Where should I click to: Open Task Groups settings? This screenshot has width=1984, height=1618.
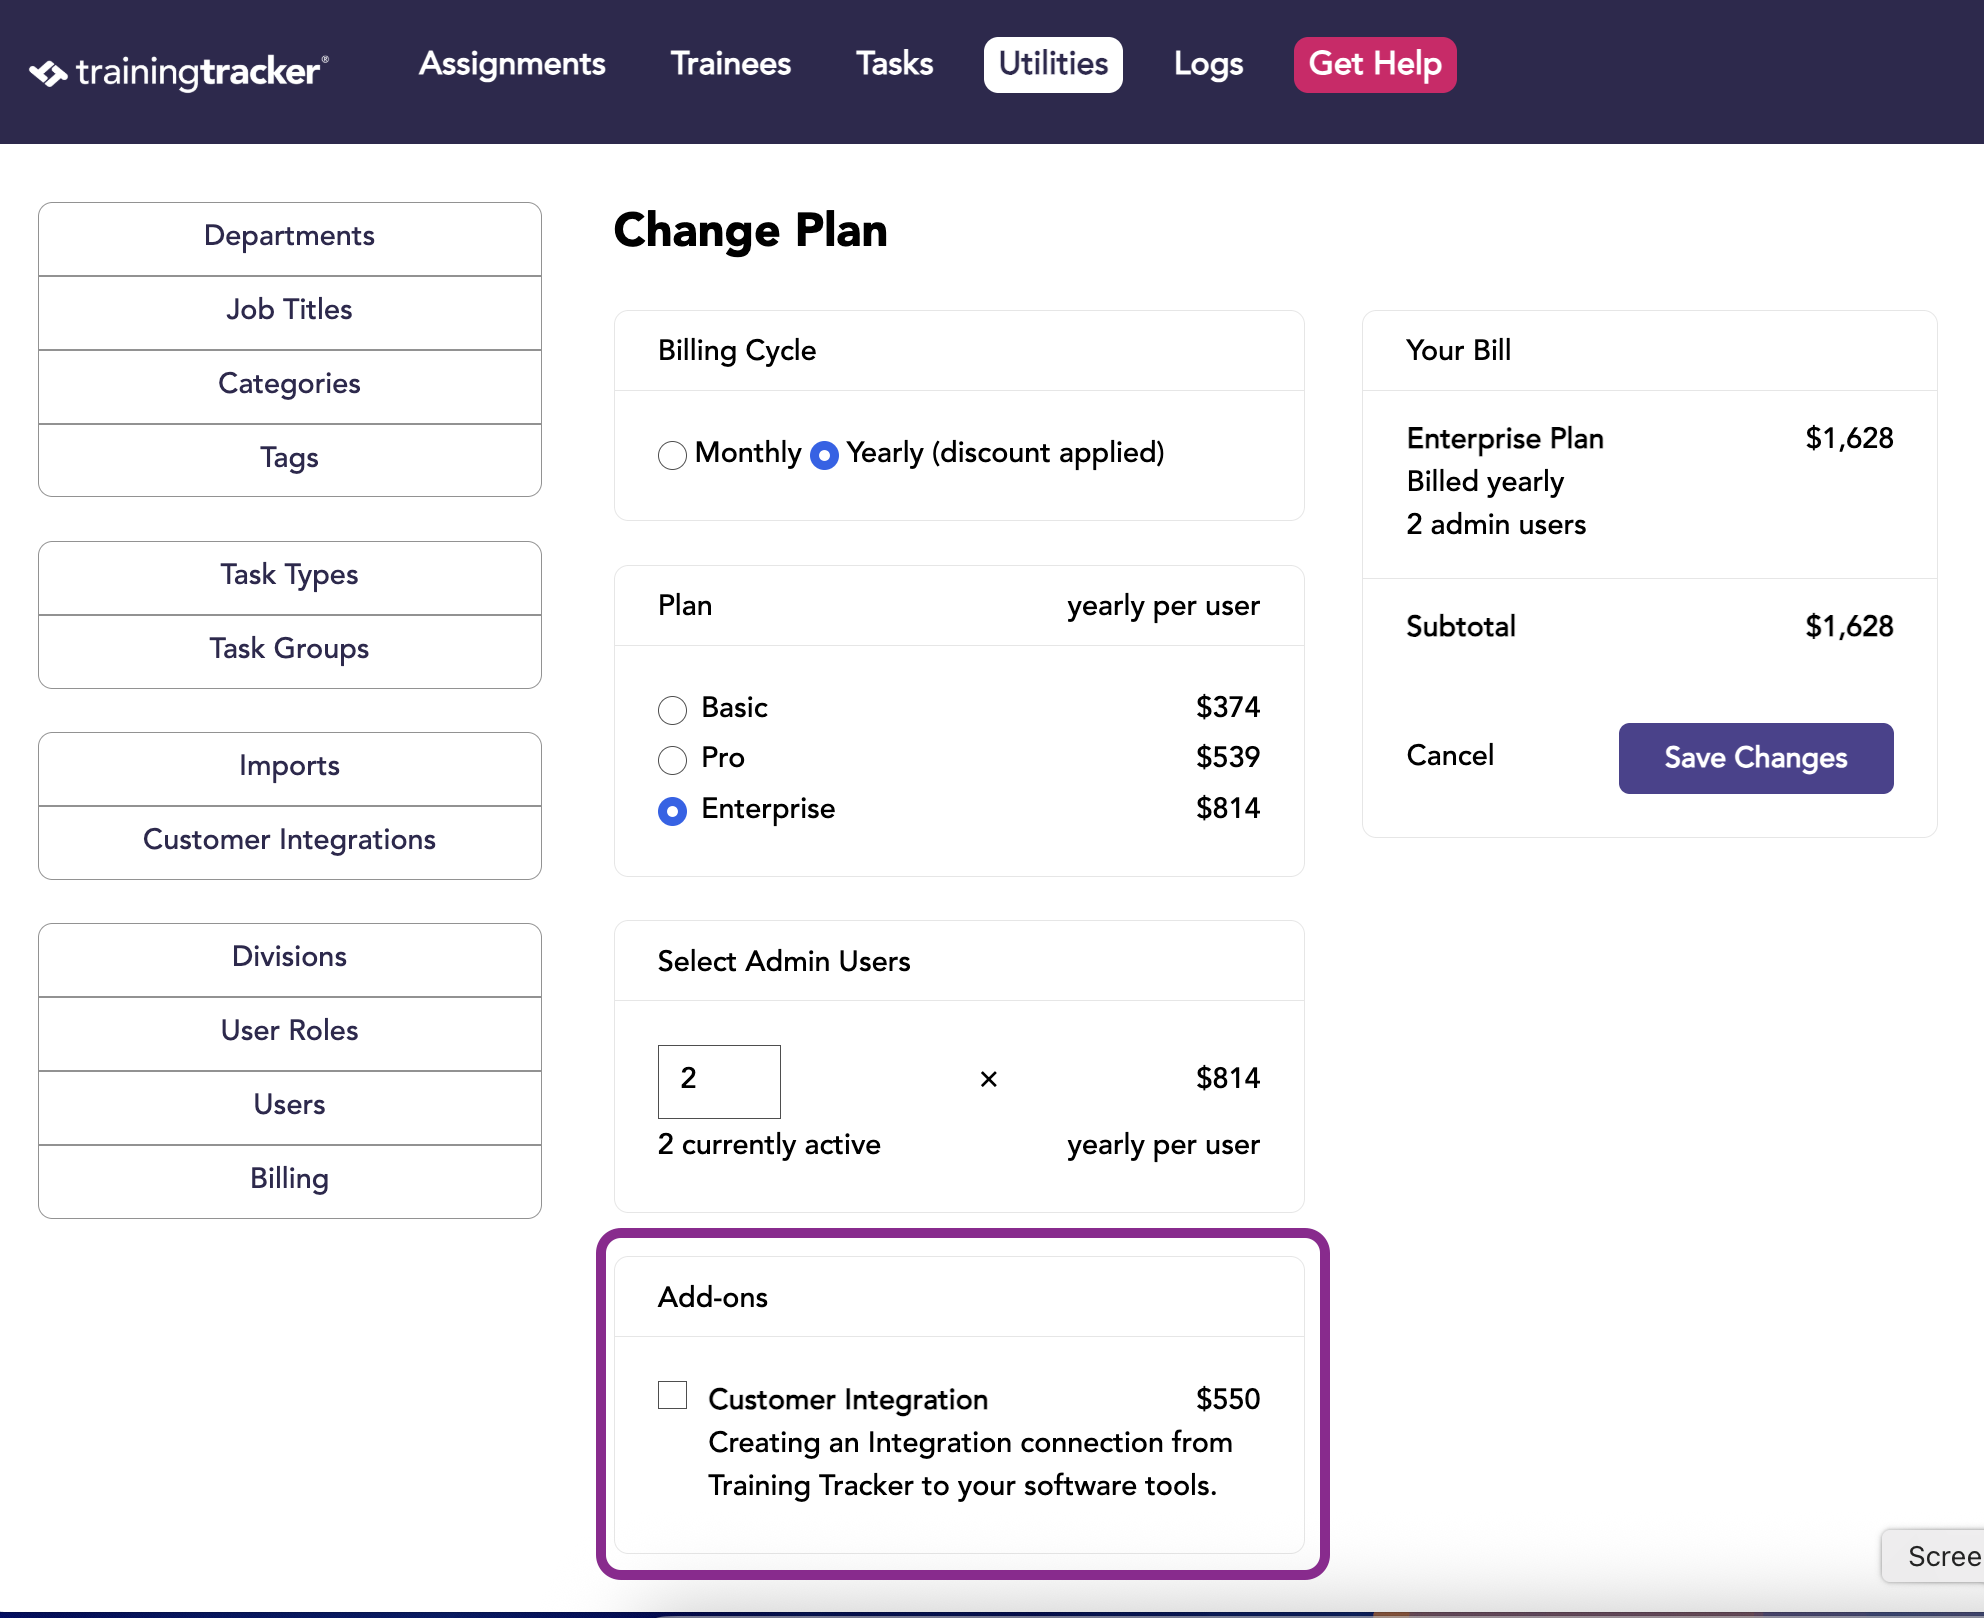290,650
